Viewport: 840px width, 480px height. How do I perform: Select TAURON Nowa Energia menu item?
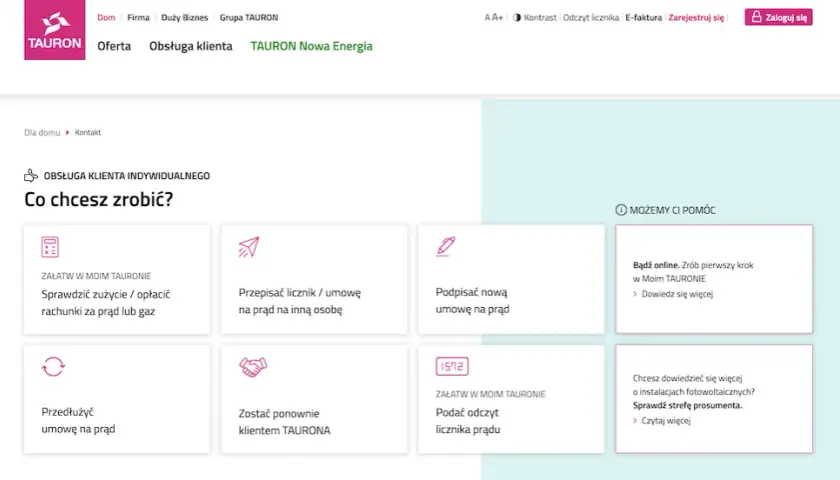click(x=311, y=46)
